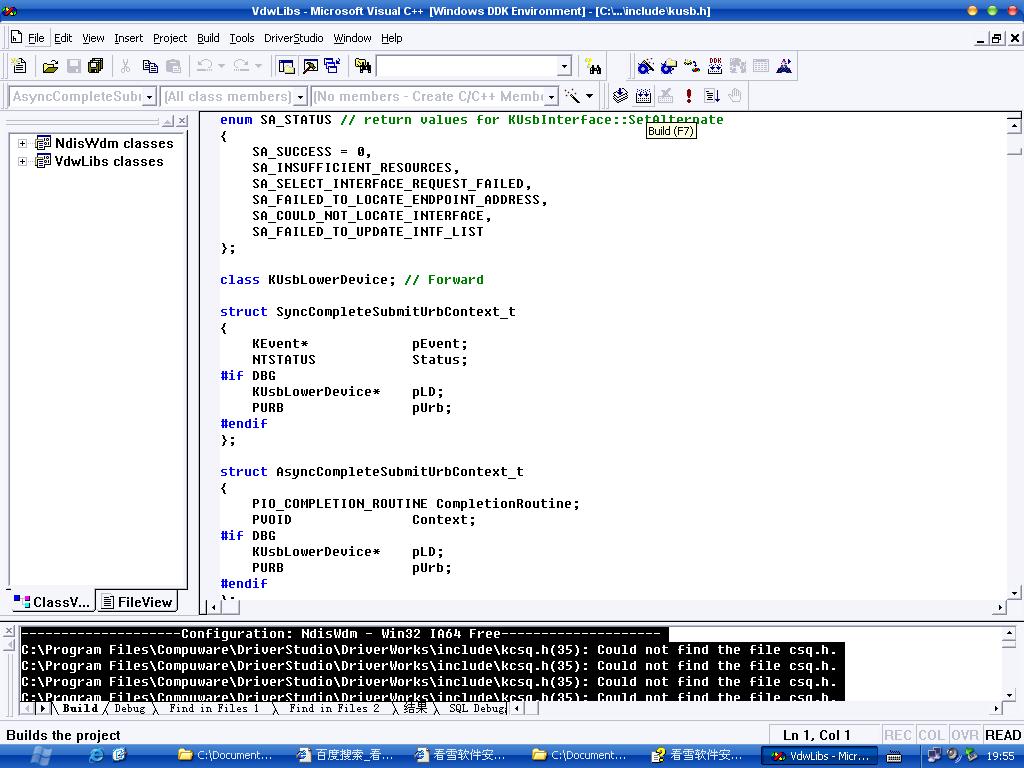The width and height of the screenshot is (1024, 768).
Task: Switch to the FileView tab
Action: pos(138,602)
